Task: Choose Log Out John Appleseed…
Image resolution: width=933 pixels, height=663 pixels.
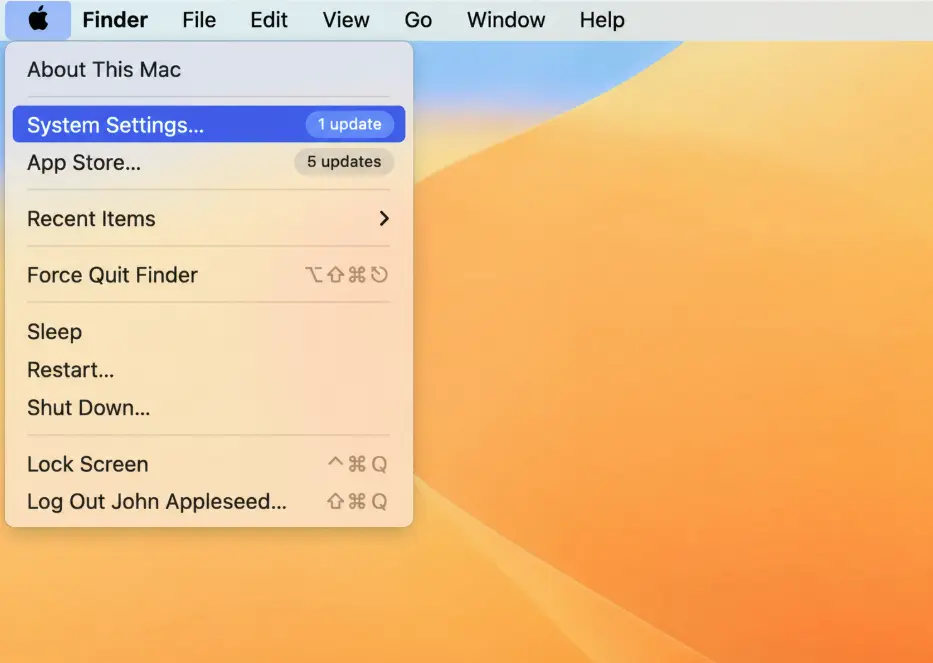Action: (209, 502)
